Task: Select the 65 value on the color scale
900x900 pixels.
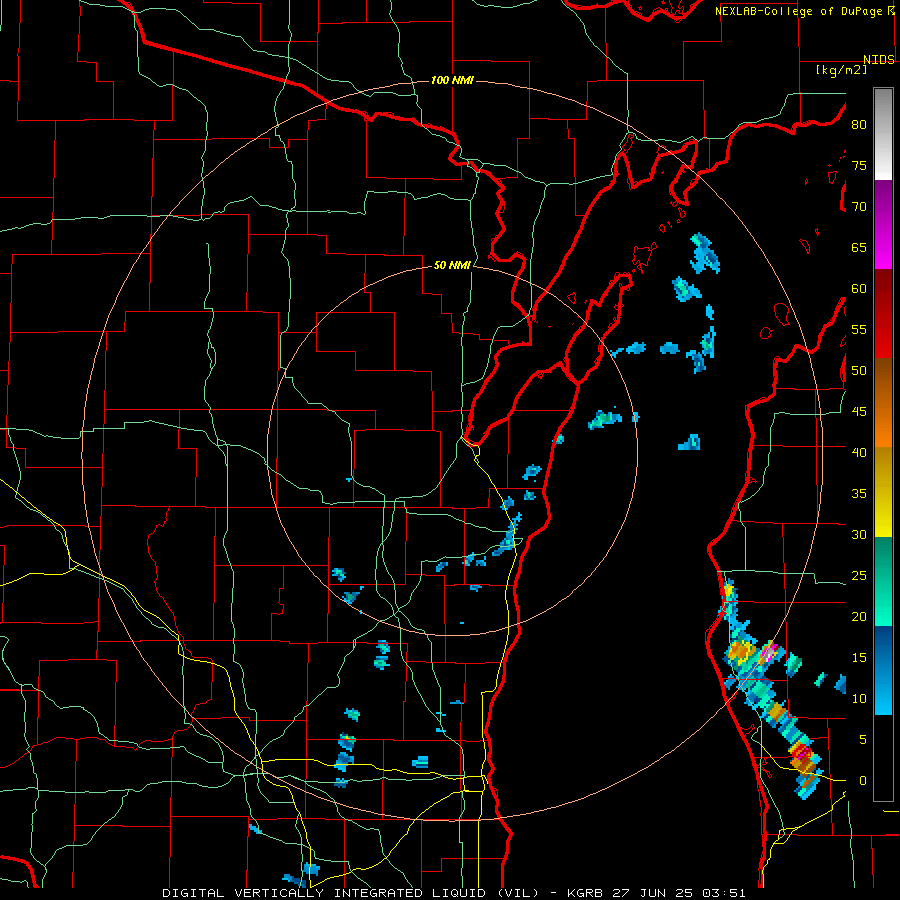Action: (859, 247)
